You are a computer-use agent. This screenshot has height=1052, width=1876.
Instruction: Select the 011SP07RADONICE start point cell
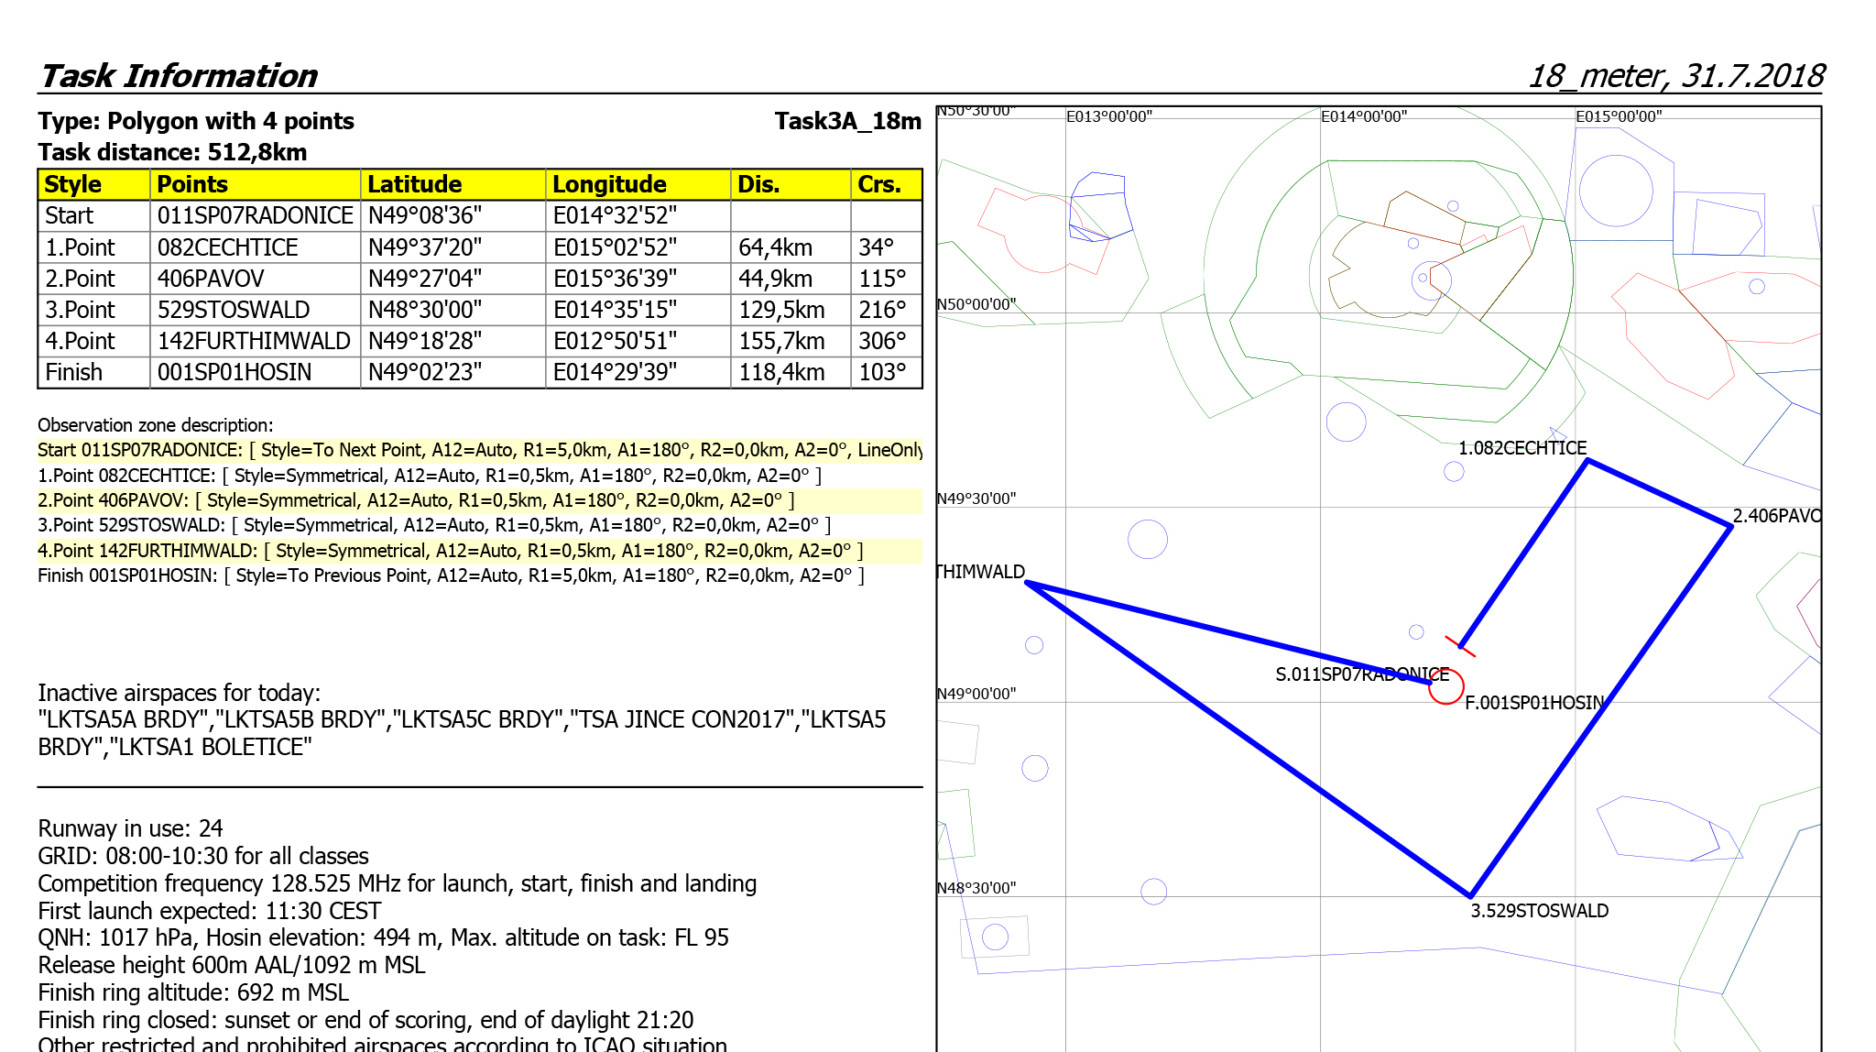[x=254, y=216]
